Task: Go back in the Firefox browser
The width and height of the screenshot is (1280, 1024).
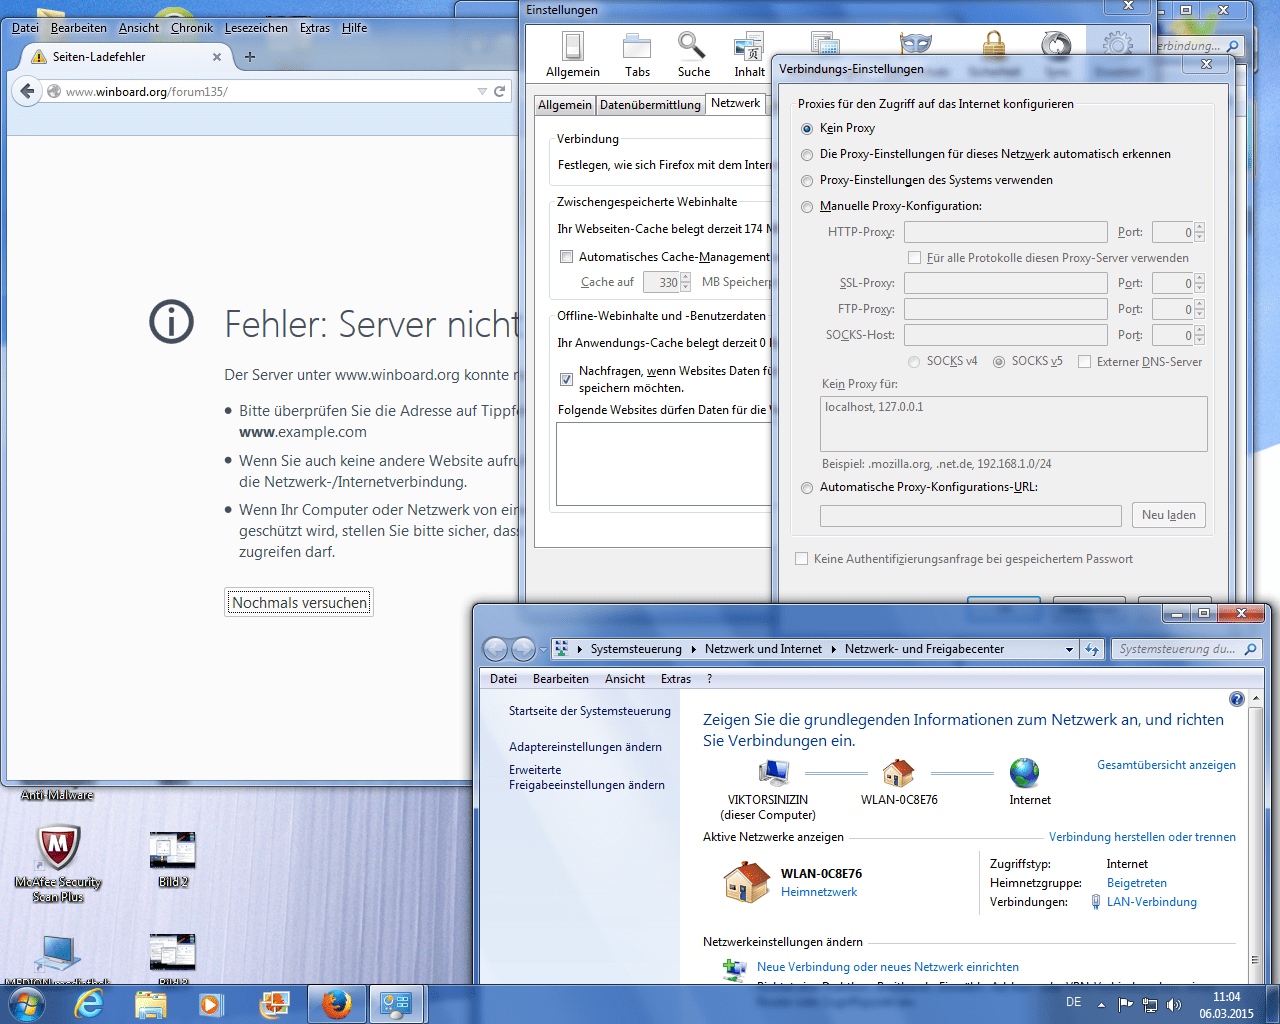Action: coord(27,91)
